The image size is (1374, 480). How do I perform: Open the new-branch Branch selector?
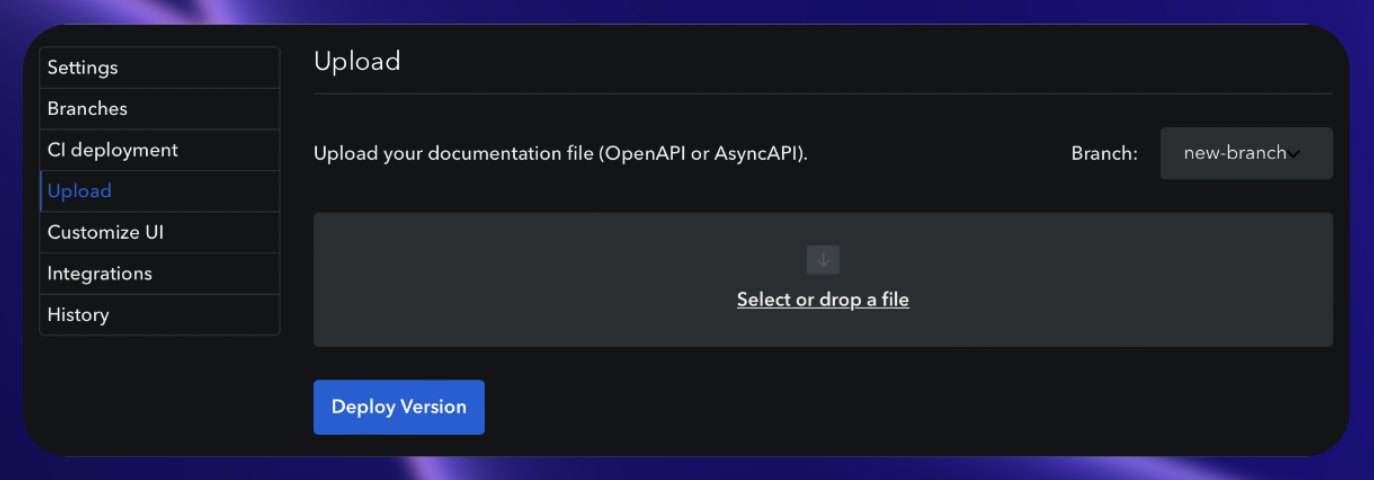(1246, 153)
